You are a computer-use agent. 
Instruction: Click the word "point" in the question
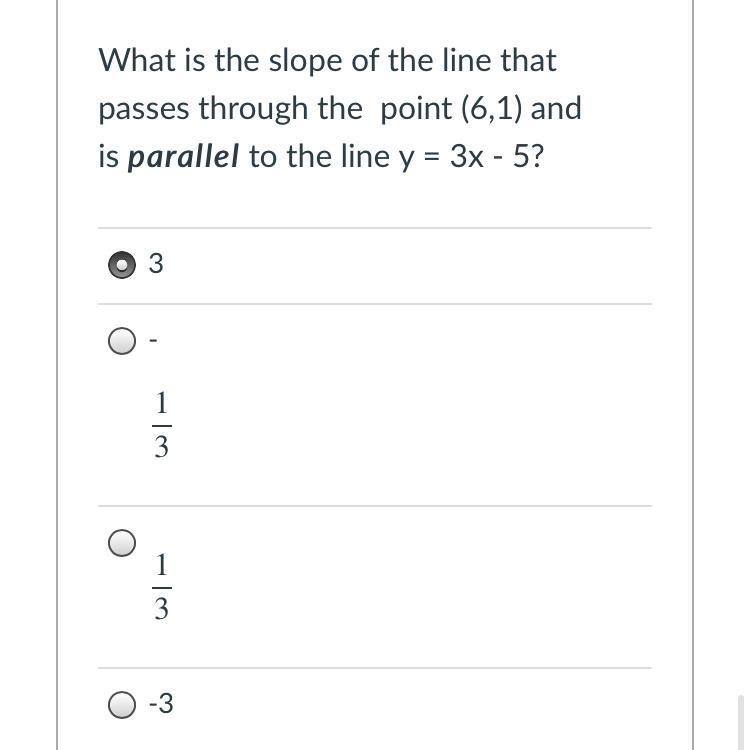(x=416, y=109)
